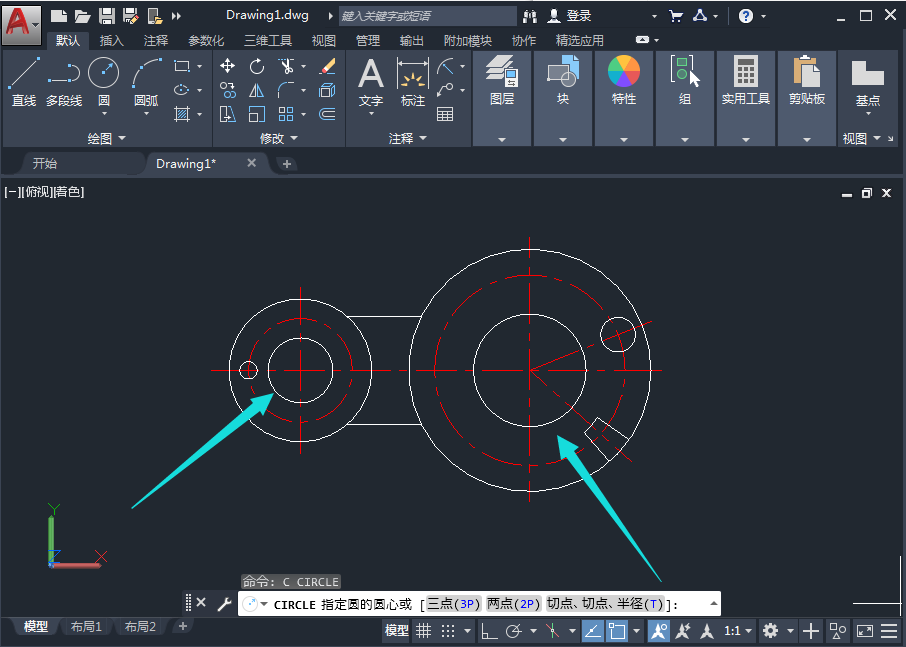Click the 登录 sign-in button
906x647 pixels.
click(x=569, y=16)
